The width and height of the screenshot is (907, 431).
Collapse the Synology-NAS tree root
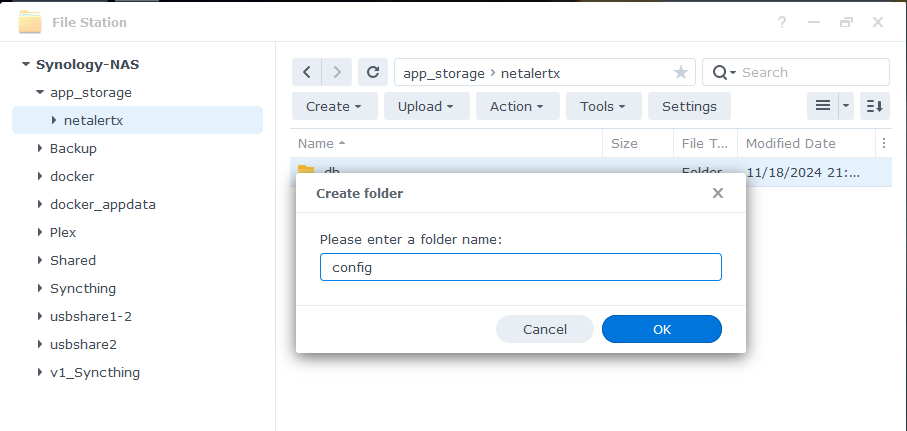coord(26,64)
